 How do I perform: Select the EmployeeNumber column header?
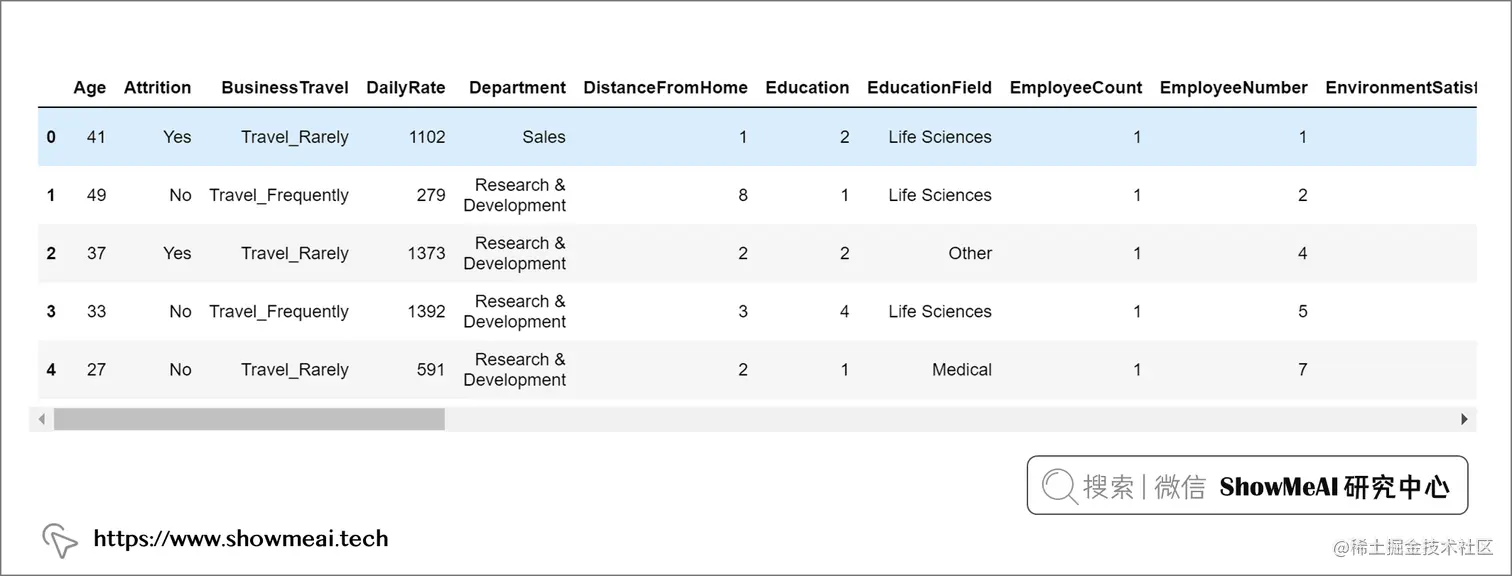(1233, 88)
